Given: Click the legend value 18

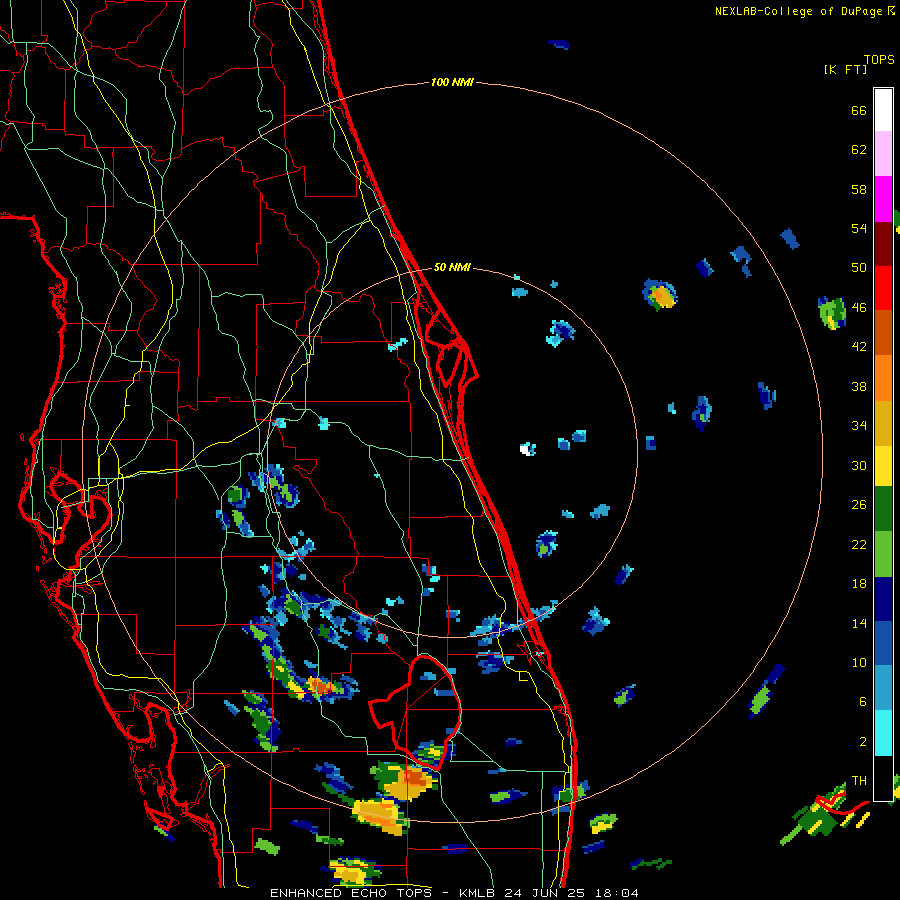Looking at the screenshot, I should point(859,584).
